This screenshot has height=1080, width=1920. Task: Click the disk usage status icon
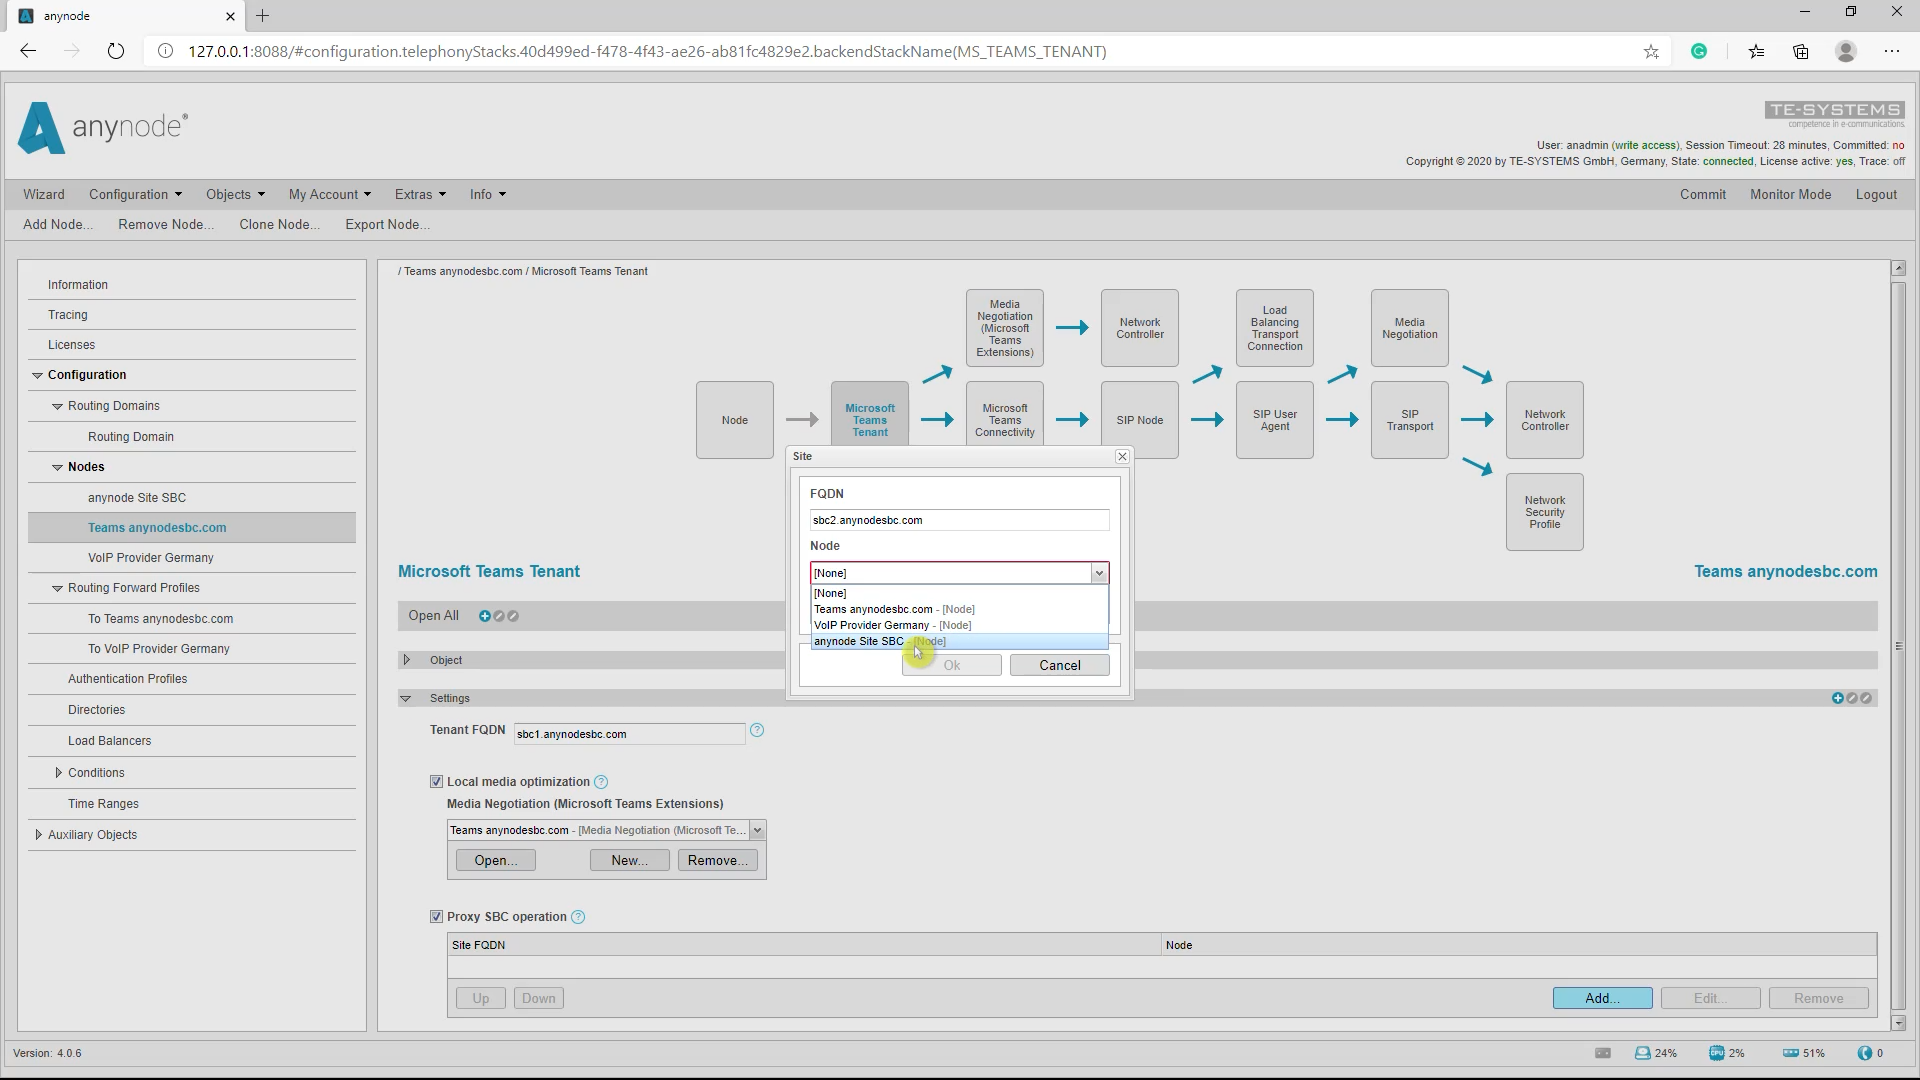[x=1643, y=1053]
